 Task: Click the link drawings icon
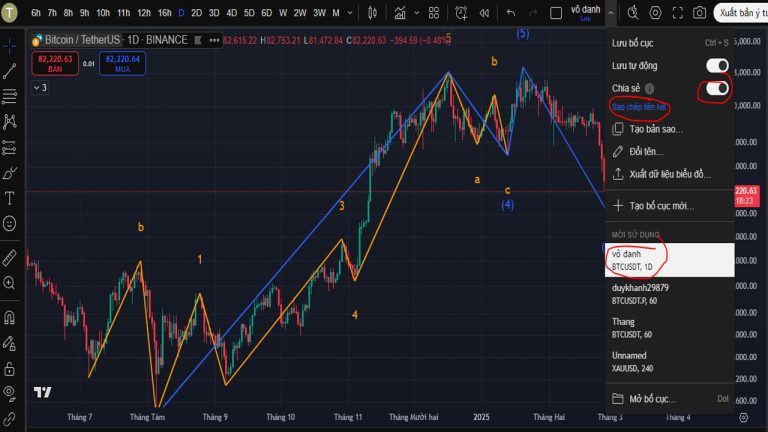click(9, 419)
